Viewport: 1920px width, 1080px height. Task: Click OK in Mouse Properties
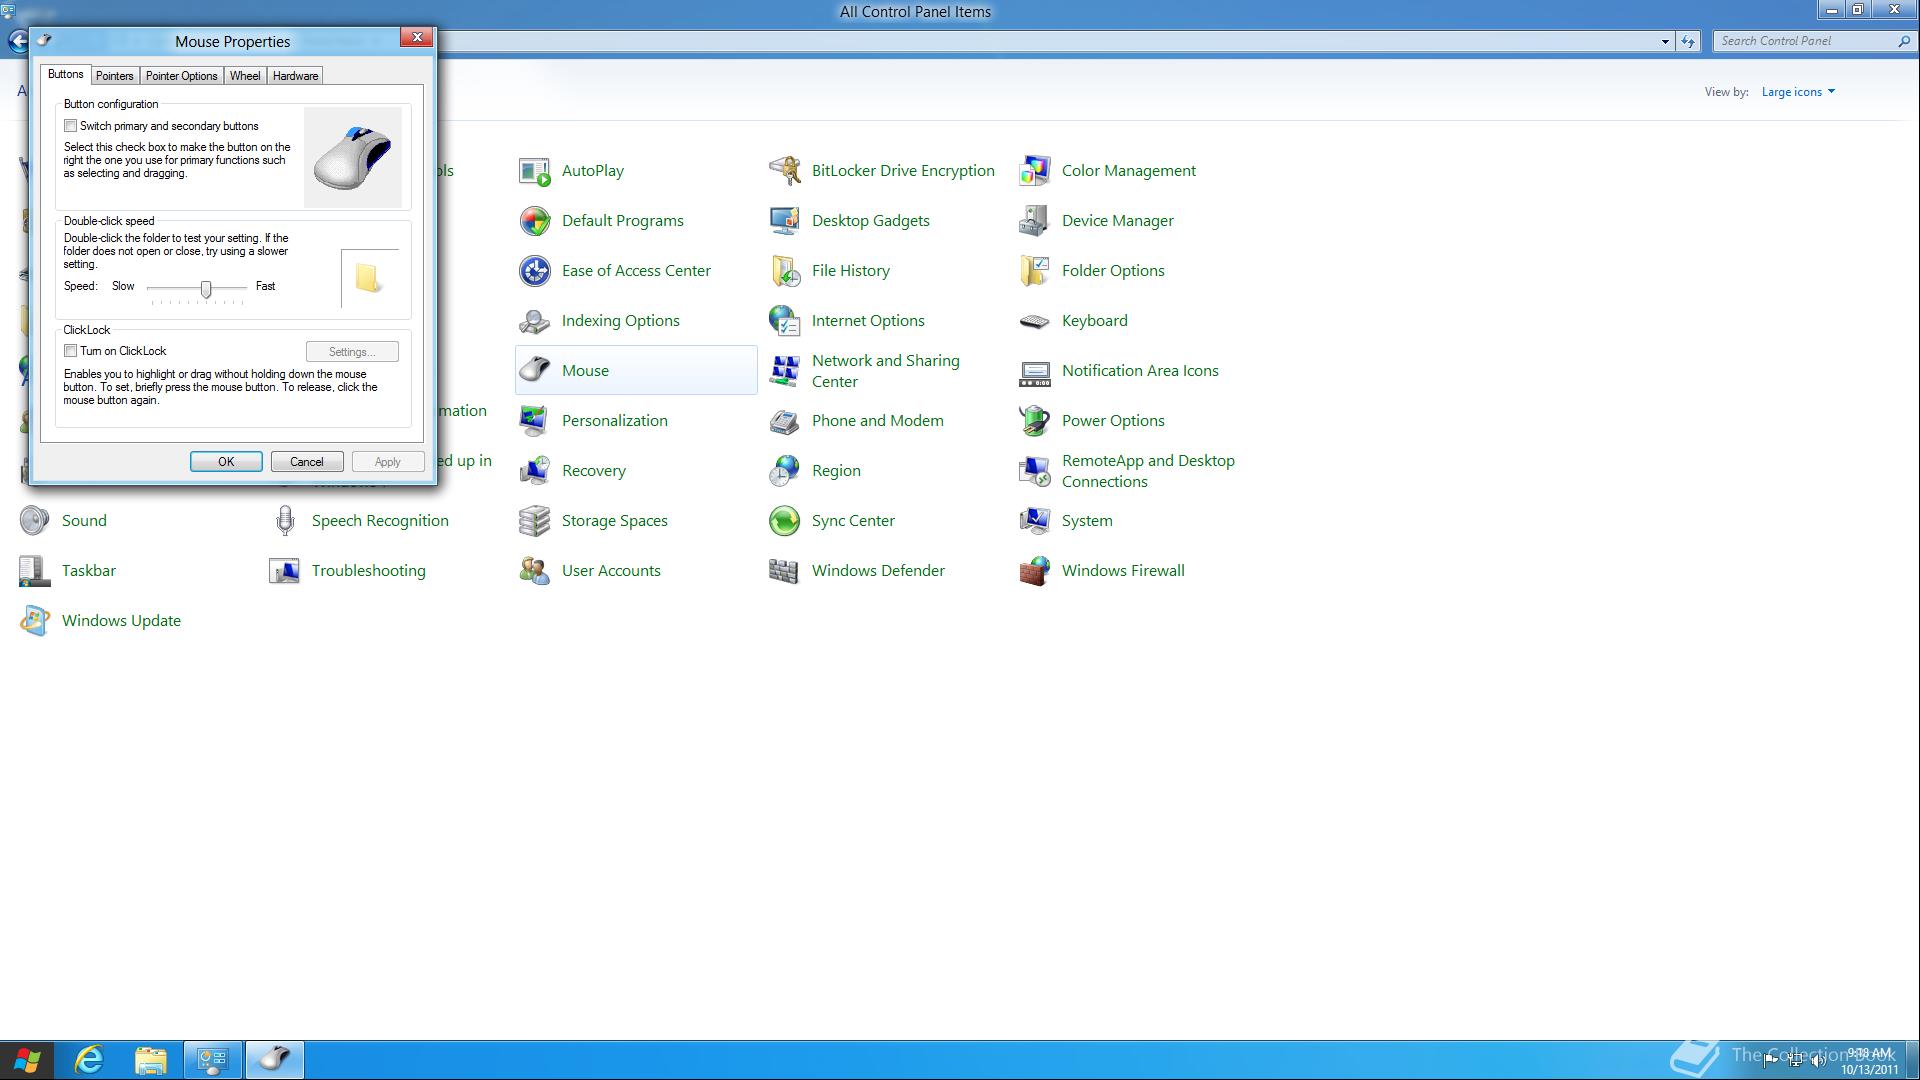click(226, 462)
